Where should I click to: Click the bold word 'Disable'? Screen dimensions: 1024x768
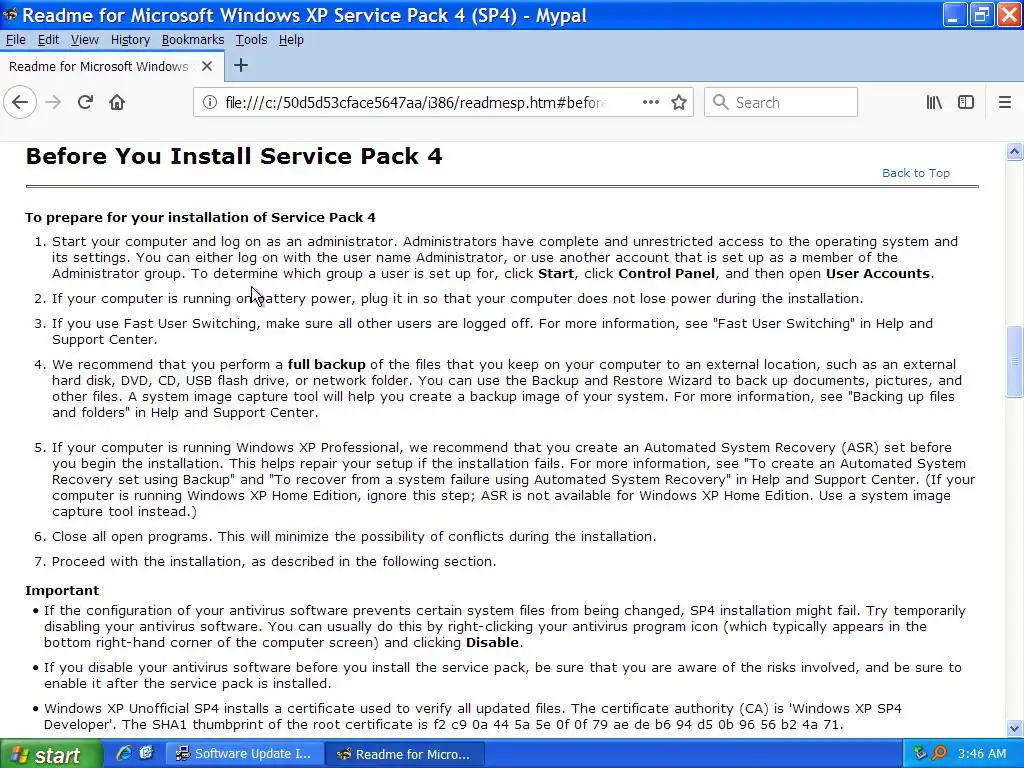pyautogui.click(x=492, y=643)
